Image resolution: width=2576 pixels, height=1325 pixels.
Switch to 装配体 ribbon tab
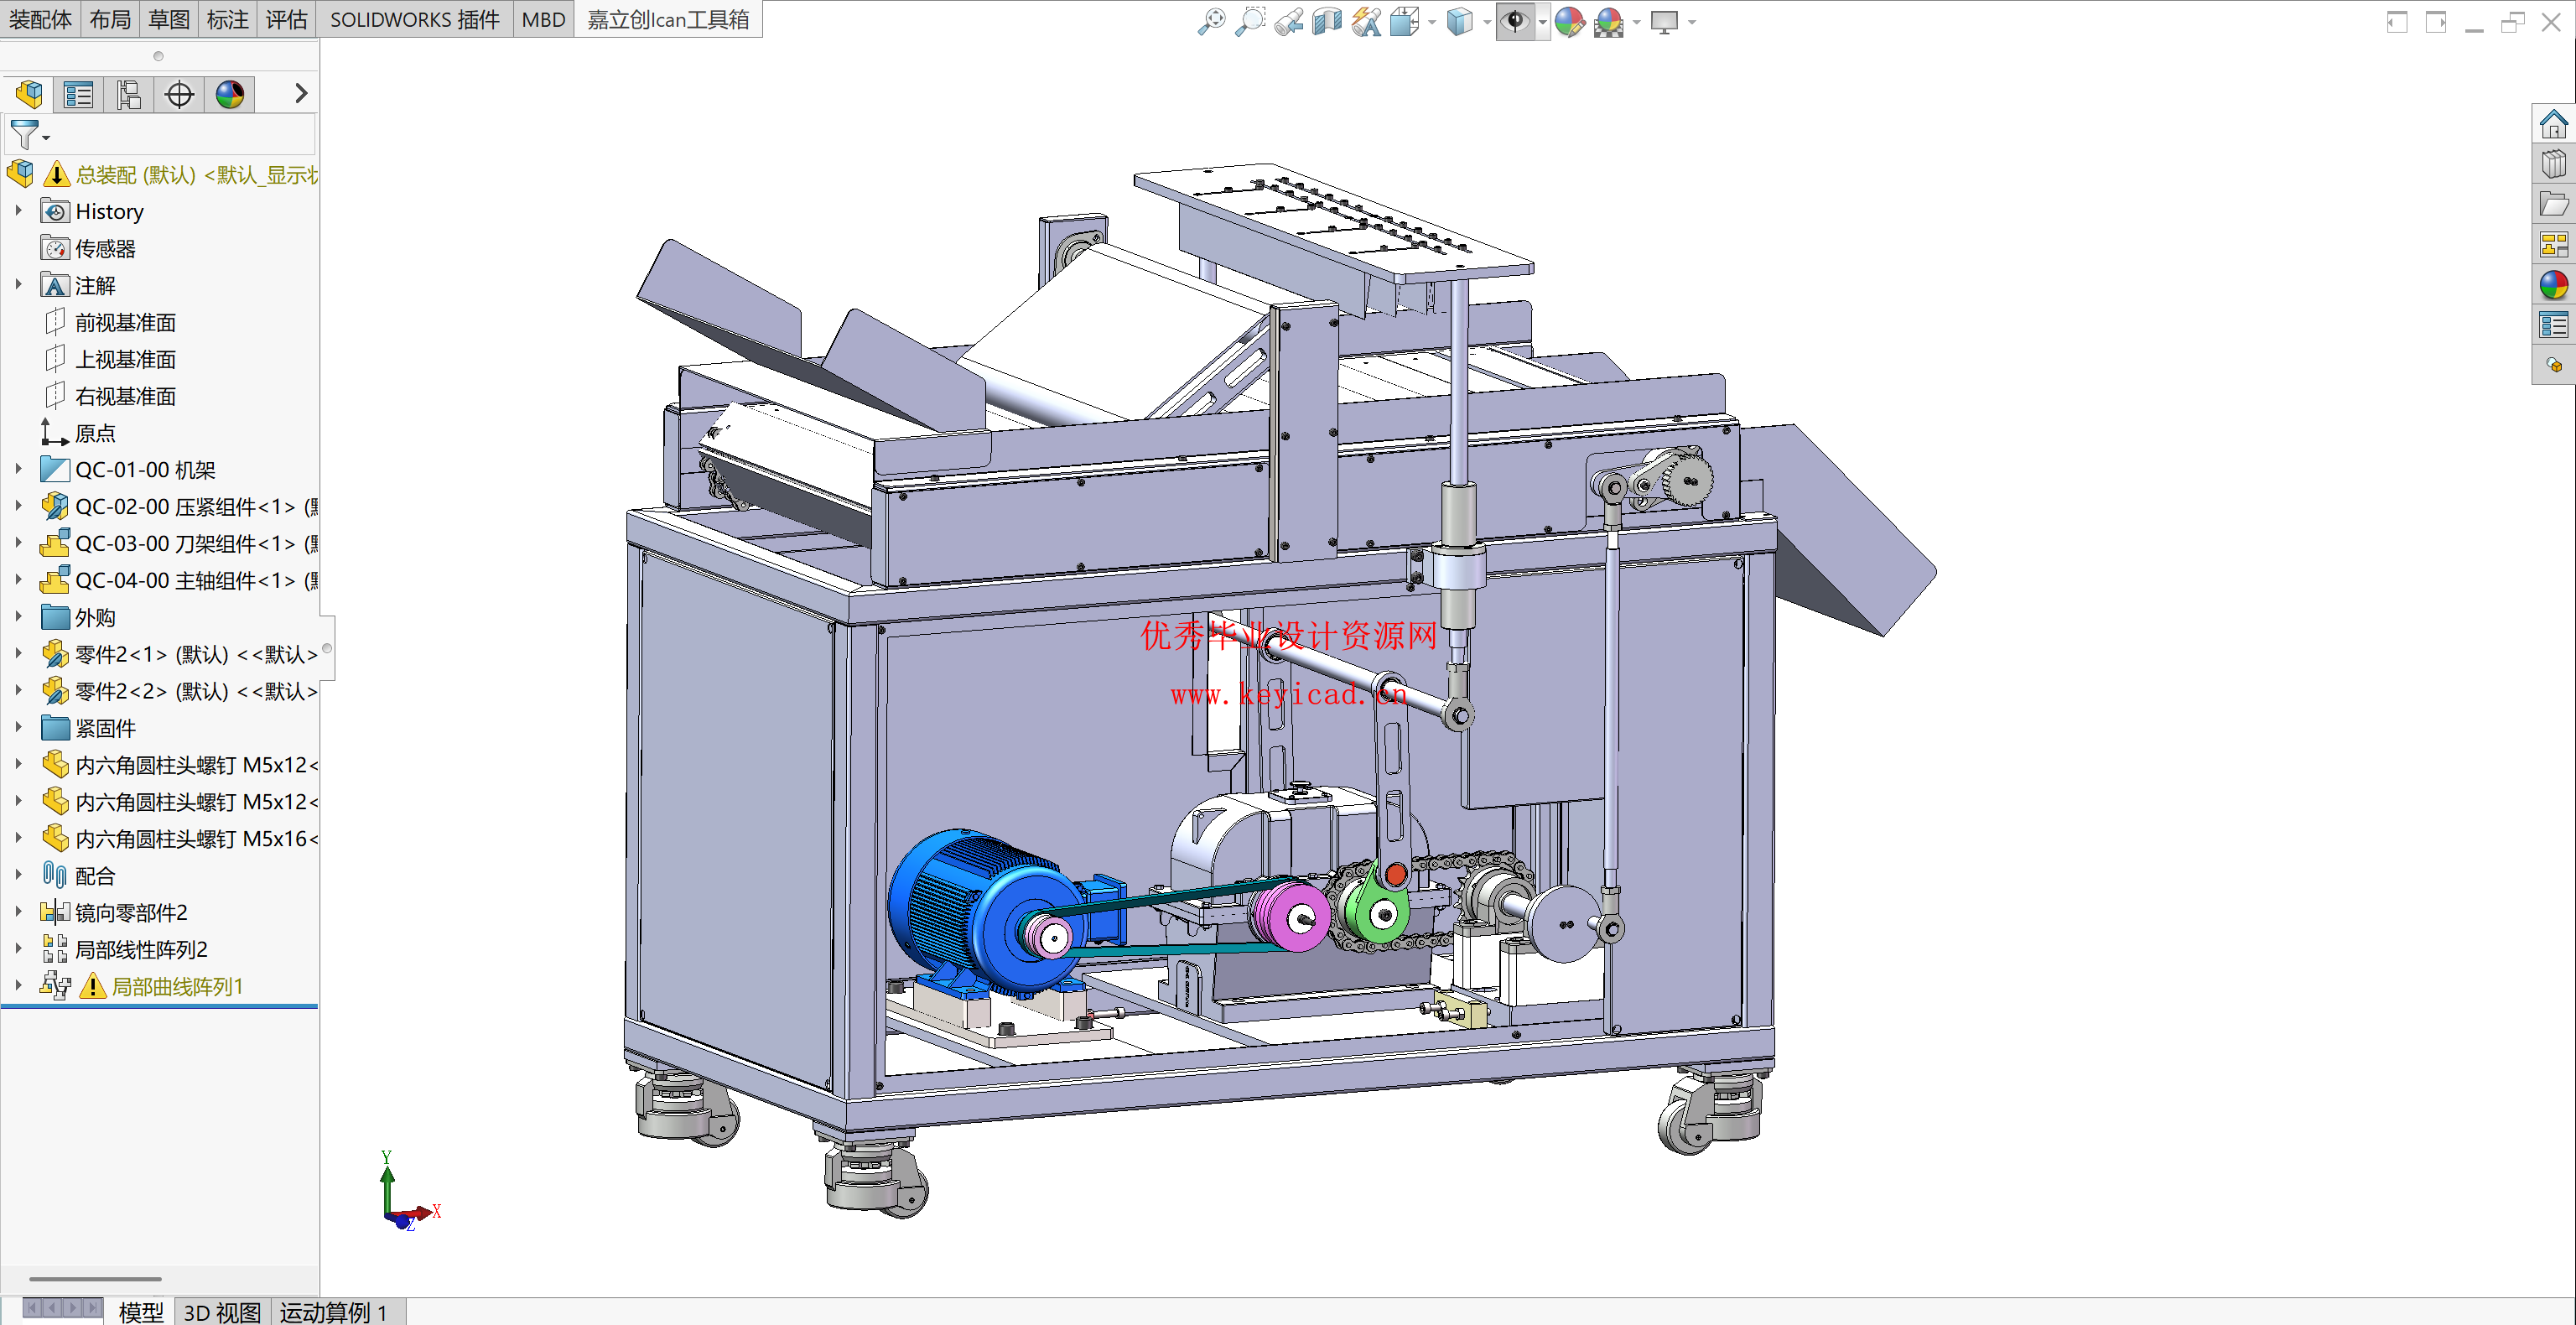pyautogui.click(x=40, y=20)
